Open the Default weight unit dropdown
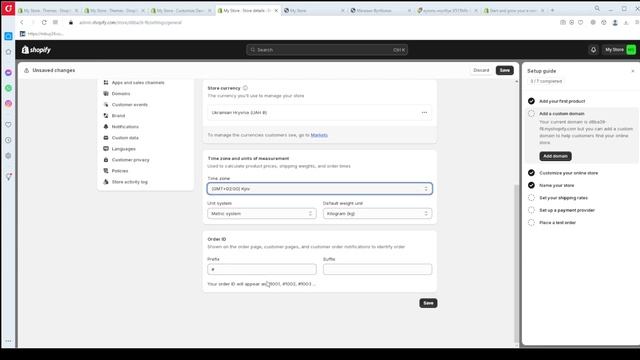 (x=377, y=213)
